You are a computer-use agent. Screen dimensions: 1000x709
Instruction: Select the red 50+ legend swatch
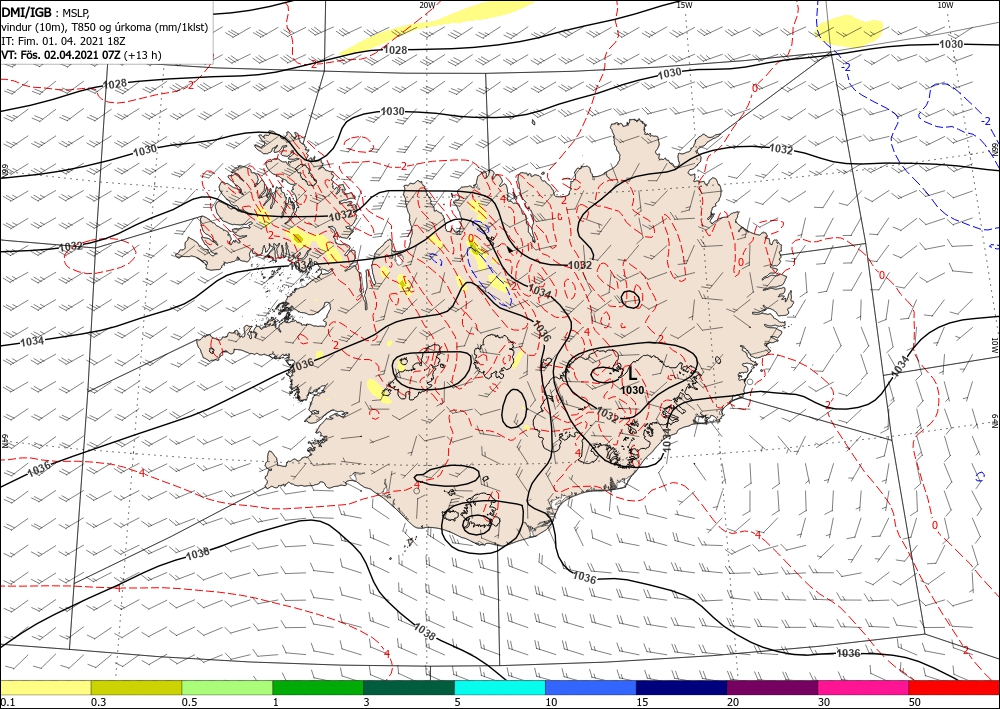(x=954, y=687)
